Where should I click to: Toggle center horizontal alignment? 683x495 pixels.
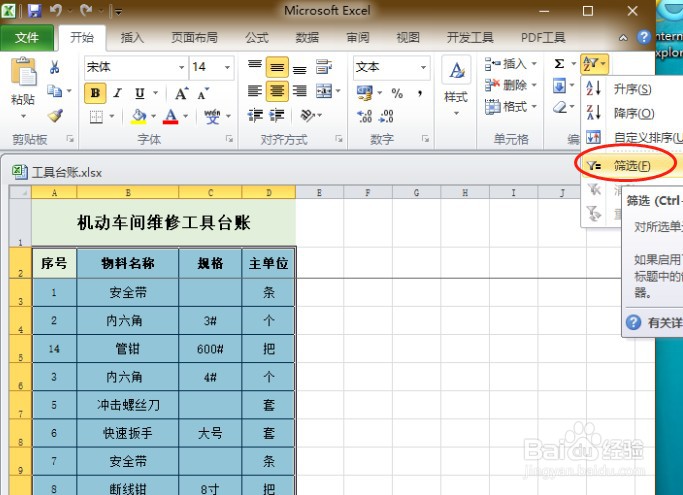pyautogui.click(x=277, y=91)
